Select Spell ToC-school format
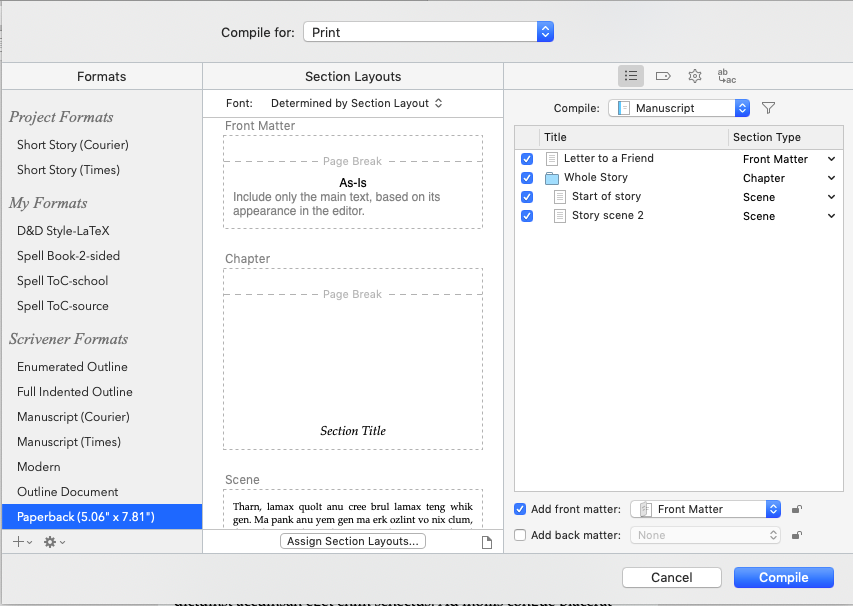Viewport: 853px width, 606px height. click(x=63, y=281)
